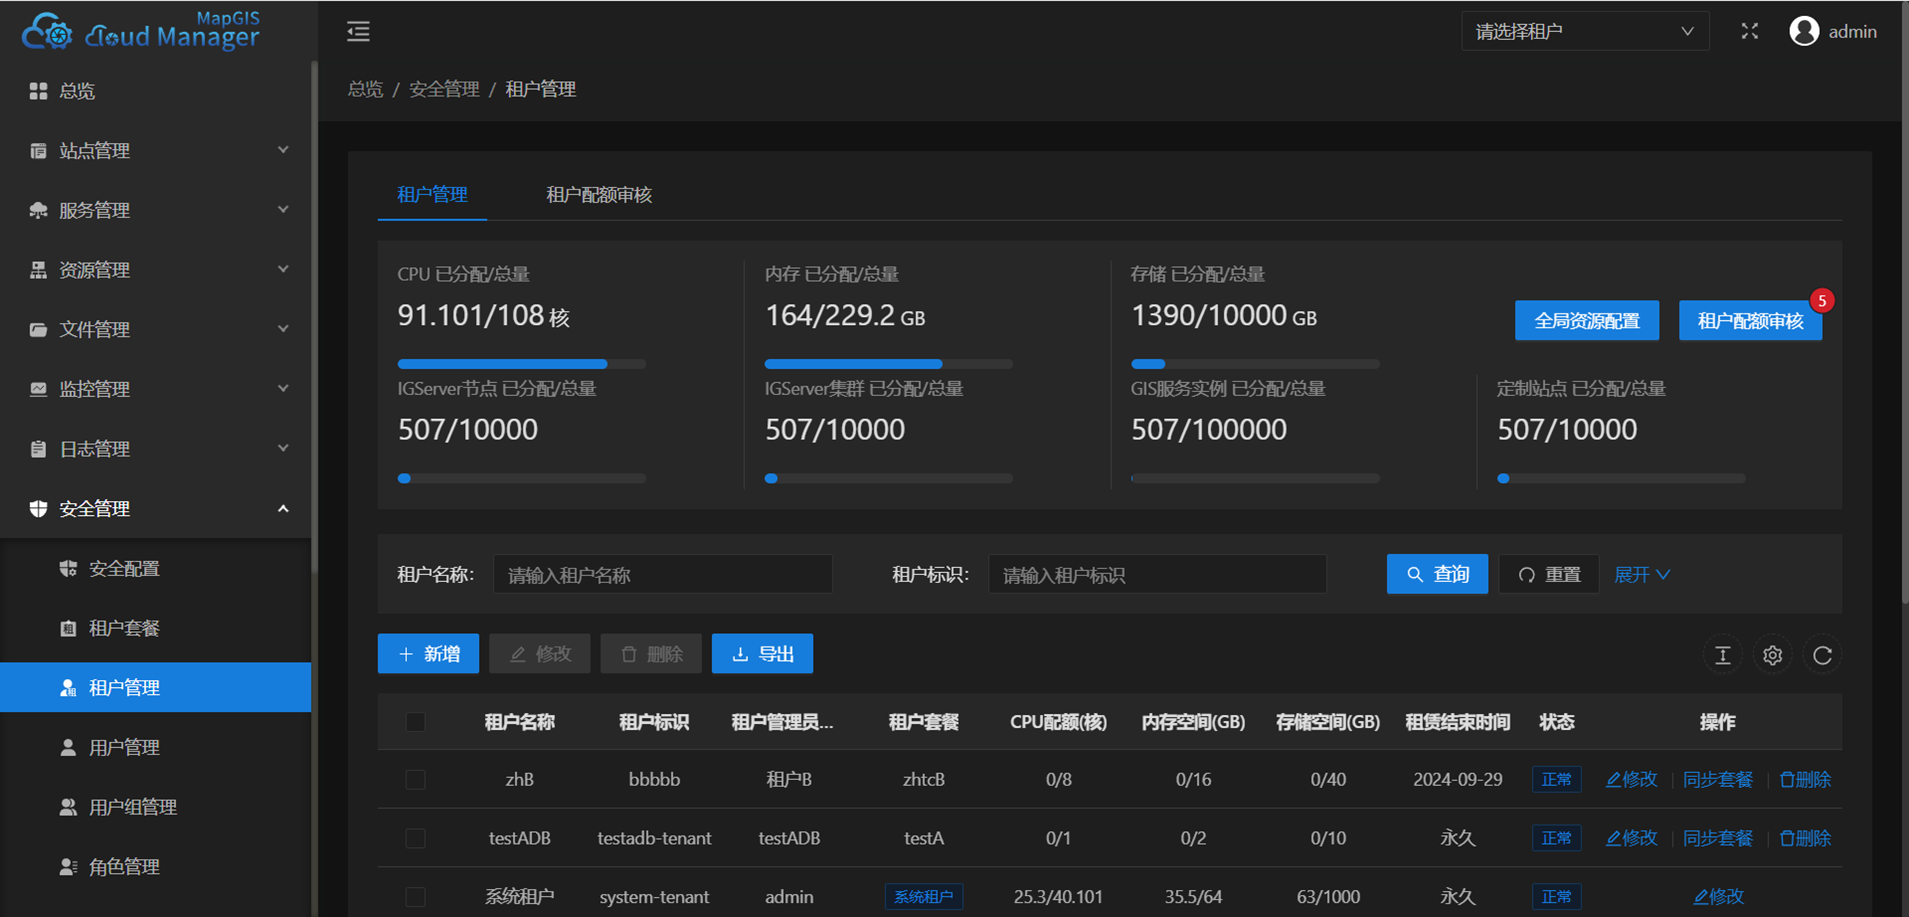Viewport: 1909px width, 917px height.
Task: Click inside the 租户名称 input field
Action: coord(663,574)
